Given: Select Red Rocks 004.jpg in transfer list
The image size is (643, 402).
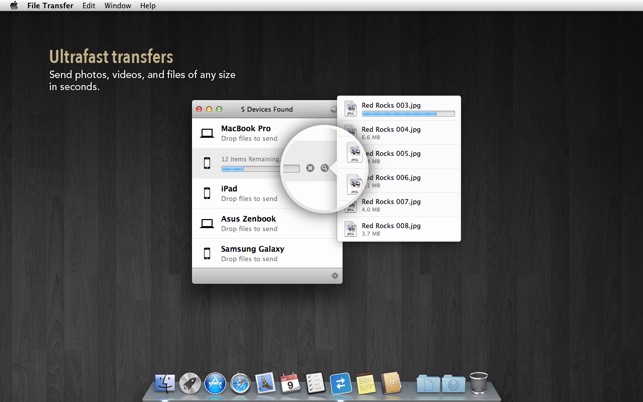Looking at the screenshot, I should tap(399, 132).
